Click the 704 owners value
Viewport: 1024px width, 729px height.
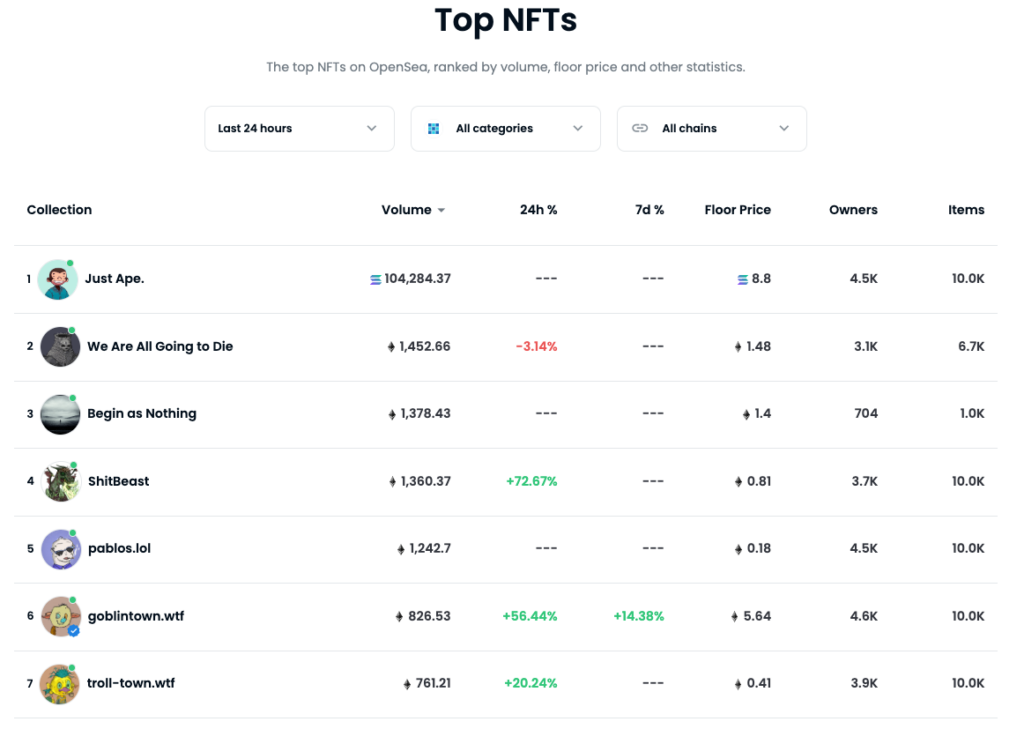coord(866,413)
